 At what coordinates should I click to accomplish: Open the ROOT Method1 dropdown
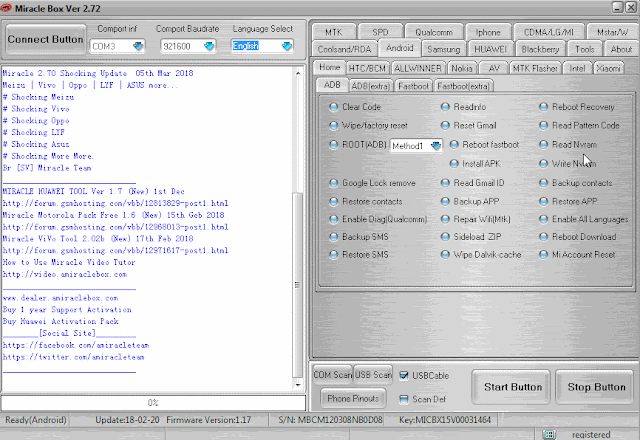coord(436,146)
